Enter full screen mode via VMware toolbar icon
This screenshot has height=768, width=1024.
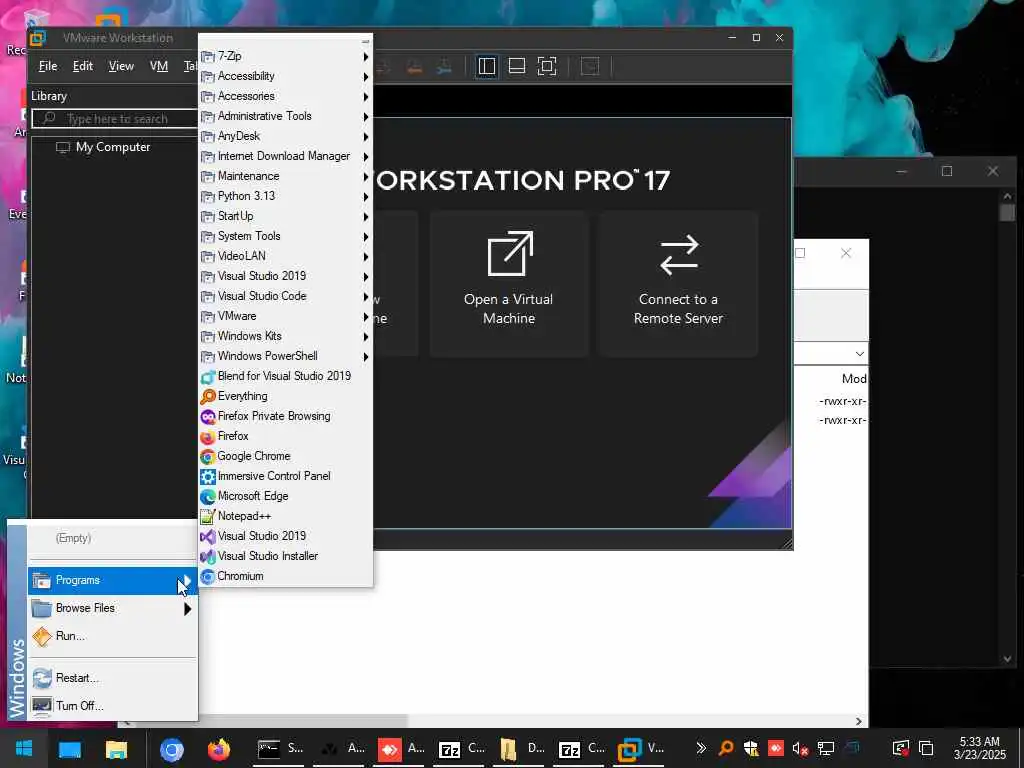point(547,66)
